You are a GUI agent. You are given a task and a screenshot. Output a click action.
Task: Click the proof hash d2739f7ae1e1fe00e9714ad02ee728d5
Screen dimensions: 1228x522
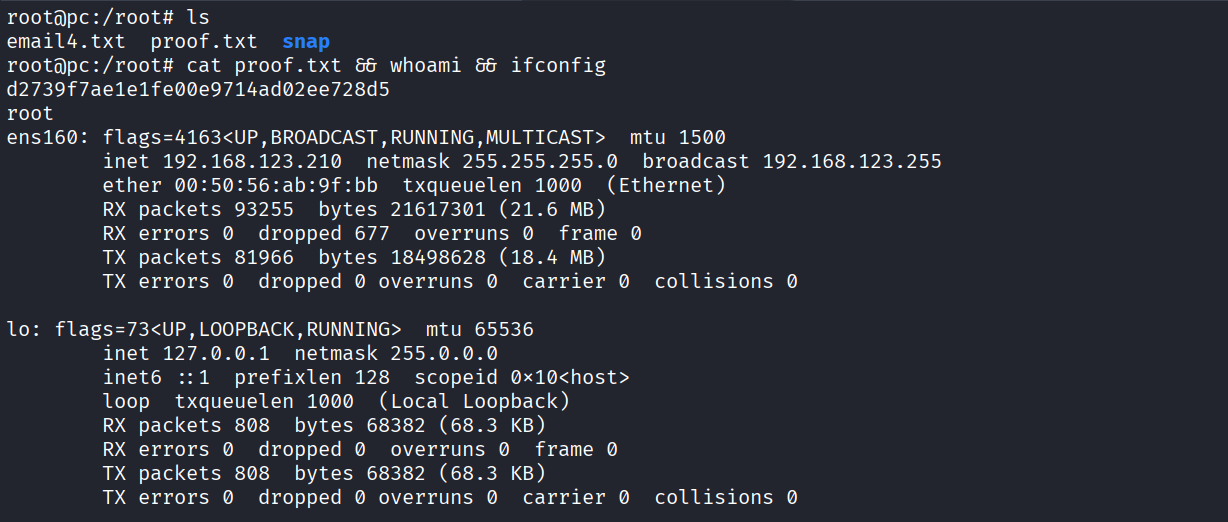tap(198, 90)
